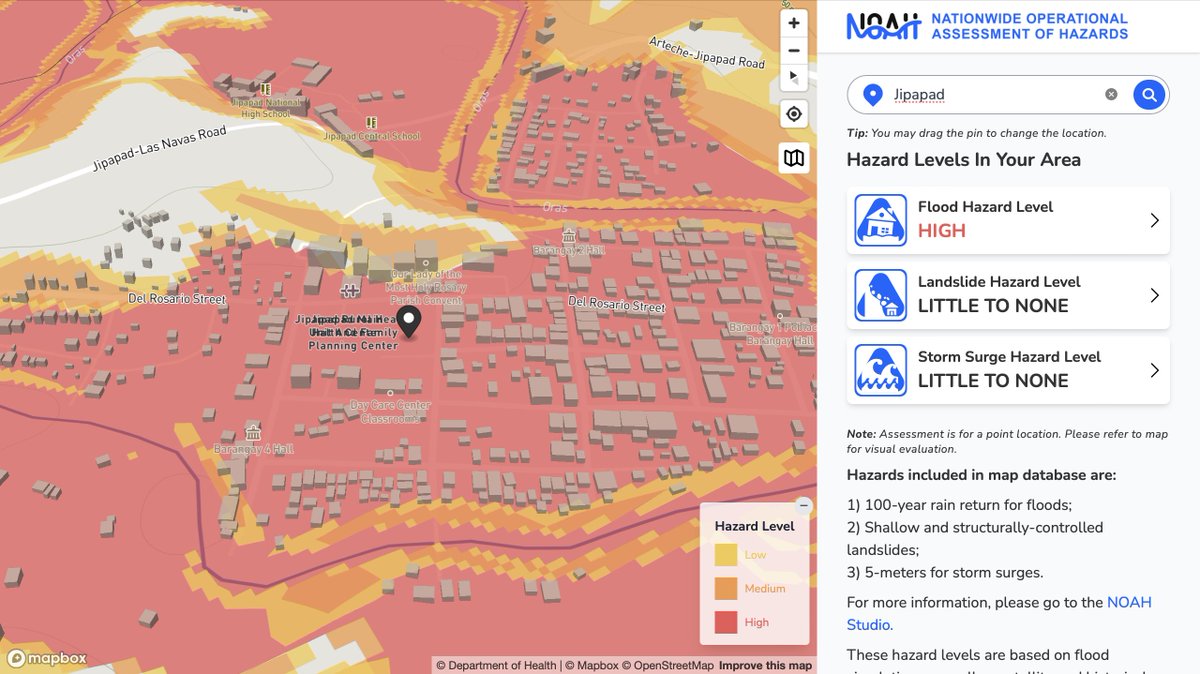The height and width of the screenshot is (674, 1200).
Task: Click Barangay 2 Hall map icon
Action: [x=568, y=235]
